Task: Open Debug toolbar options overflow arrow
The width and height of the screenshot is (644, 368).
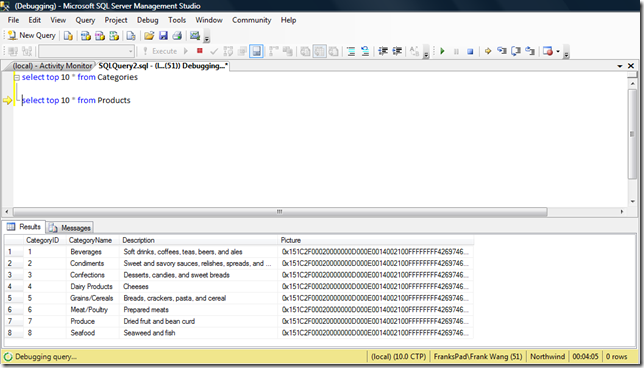Action: pyautogui.click(x=566, y=53)
